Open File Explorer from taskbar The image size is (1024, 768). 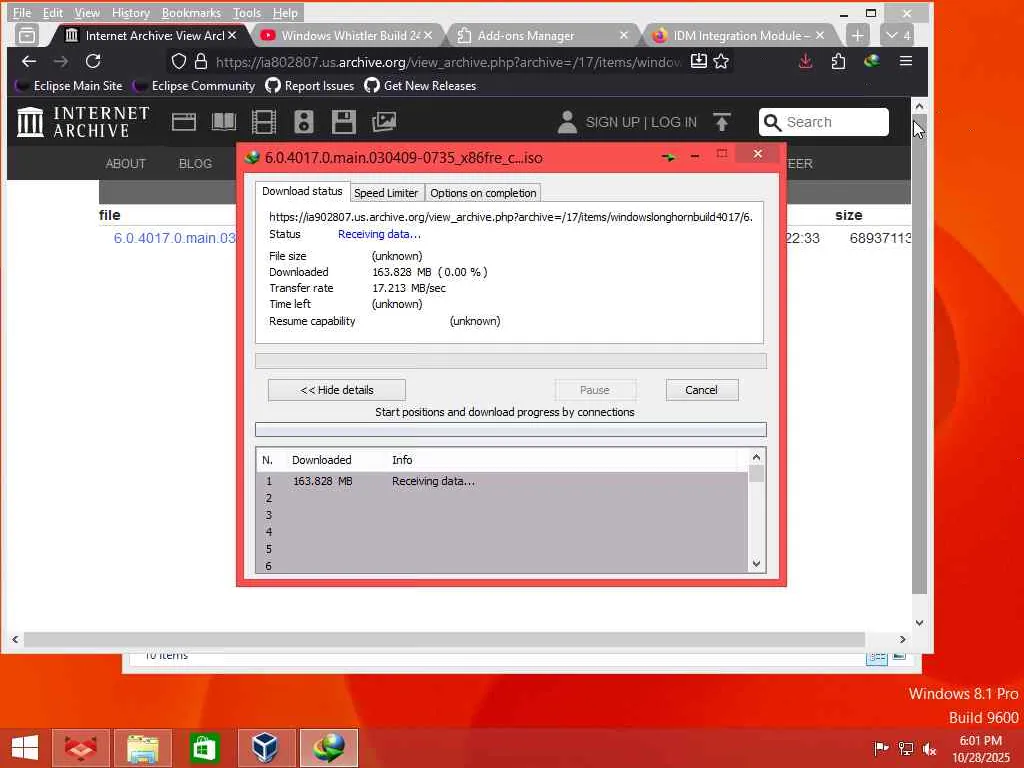click(x=143, y=748)
